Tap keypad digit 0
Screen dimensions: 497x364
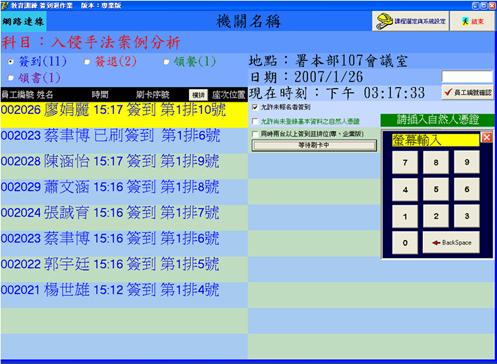405,243
